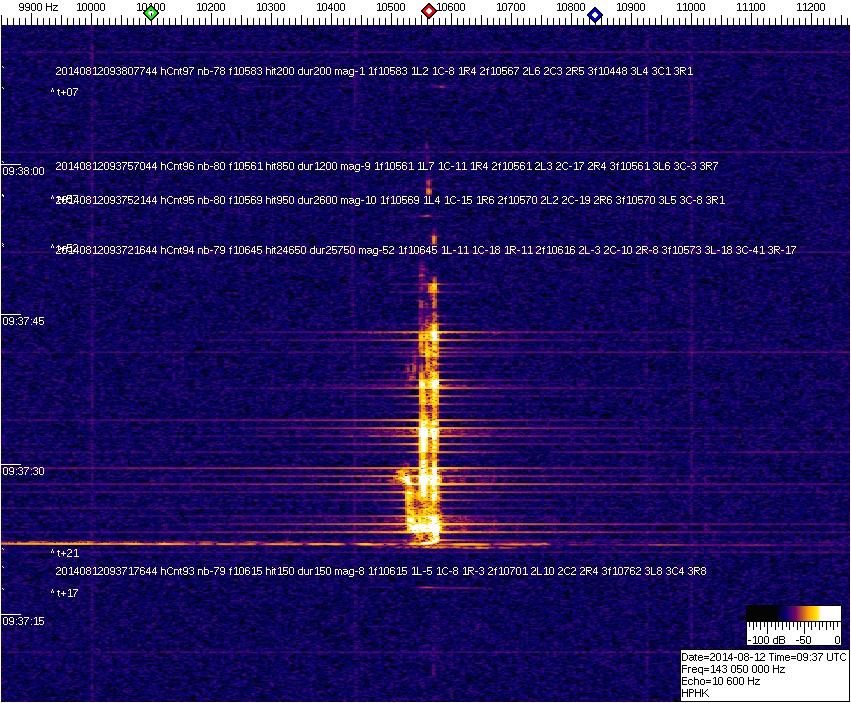Click the dB color scale gradient bar
Viewport: 851px width, 703px height.
(x=793, y=614)
